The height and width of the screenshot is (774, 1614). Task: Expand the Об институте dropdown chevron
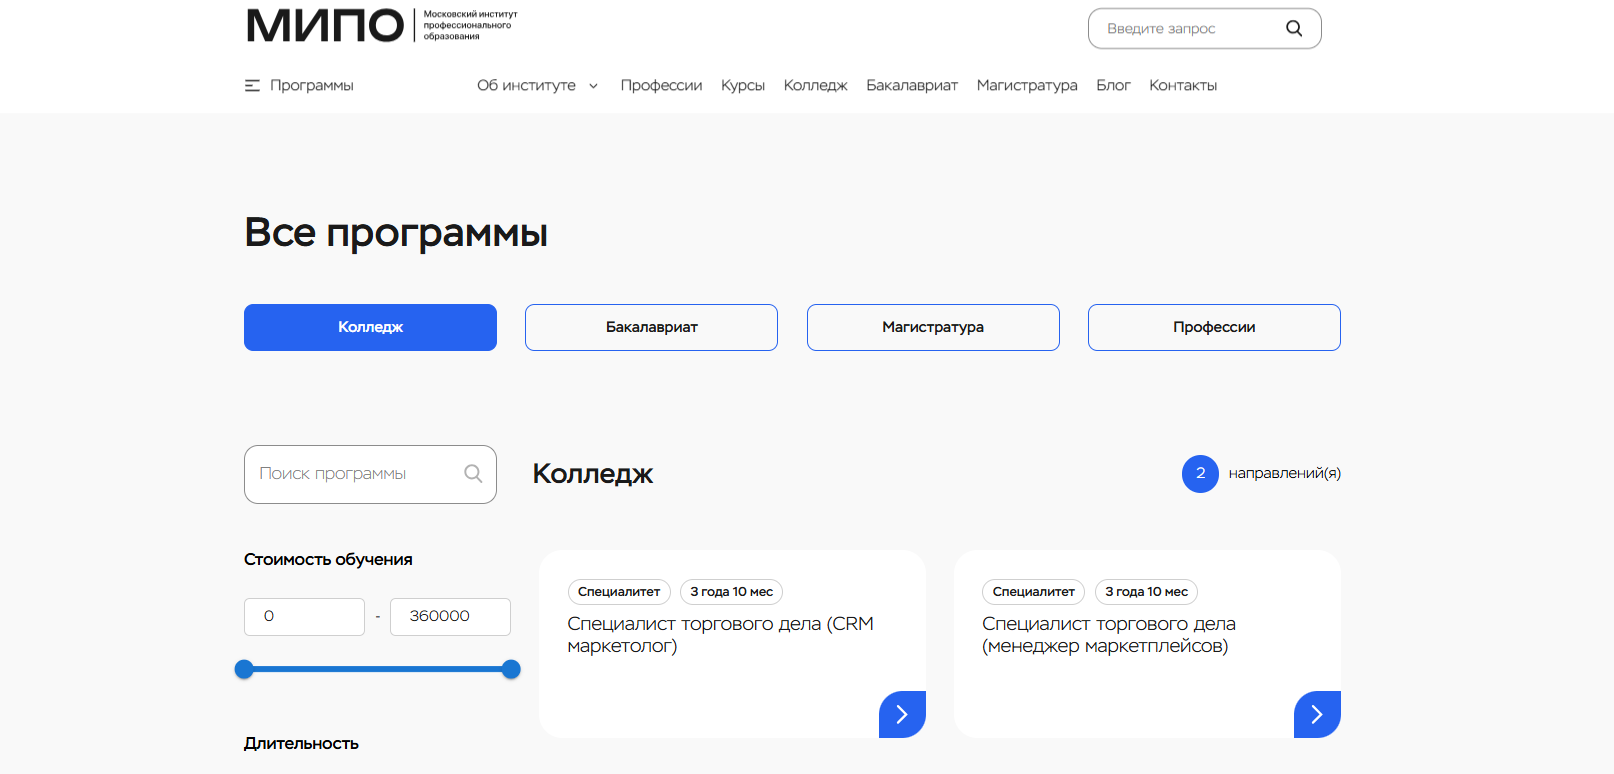(x=593, y=86)
